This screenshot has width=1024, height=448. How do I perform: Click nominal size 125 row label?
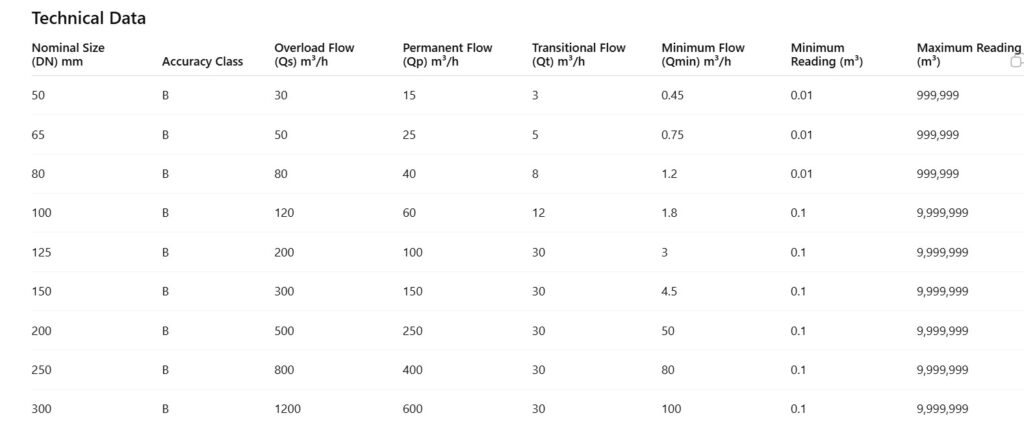pos(41,252)
